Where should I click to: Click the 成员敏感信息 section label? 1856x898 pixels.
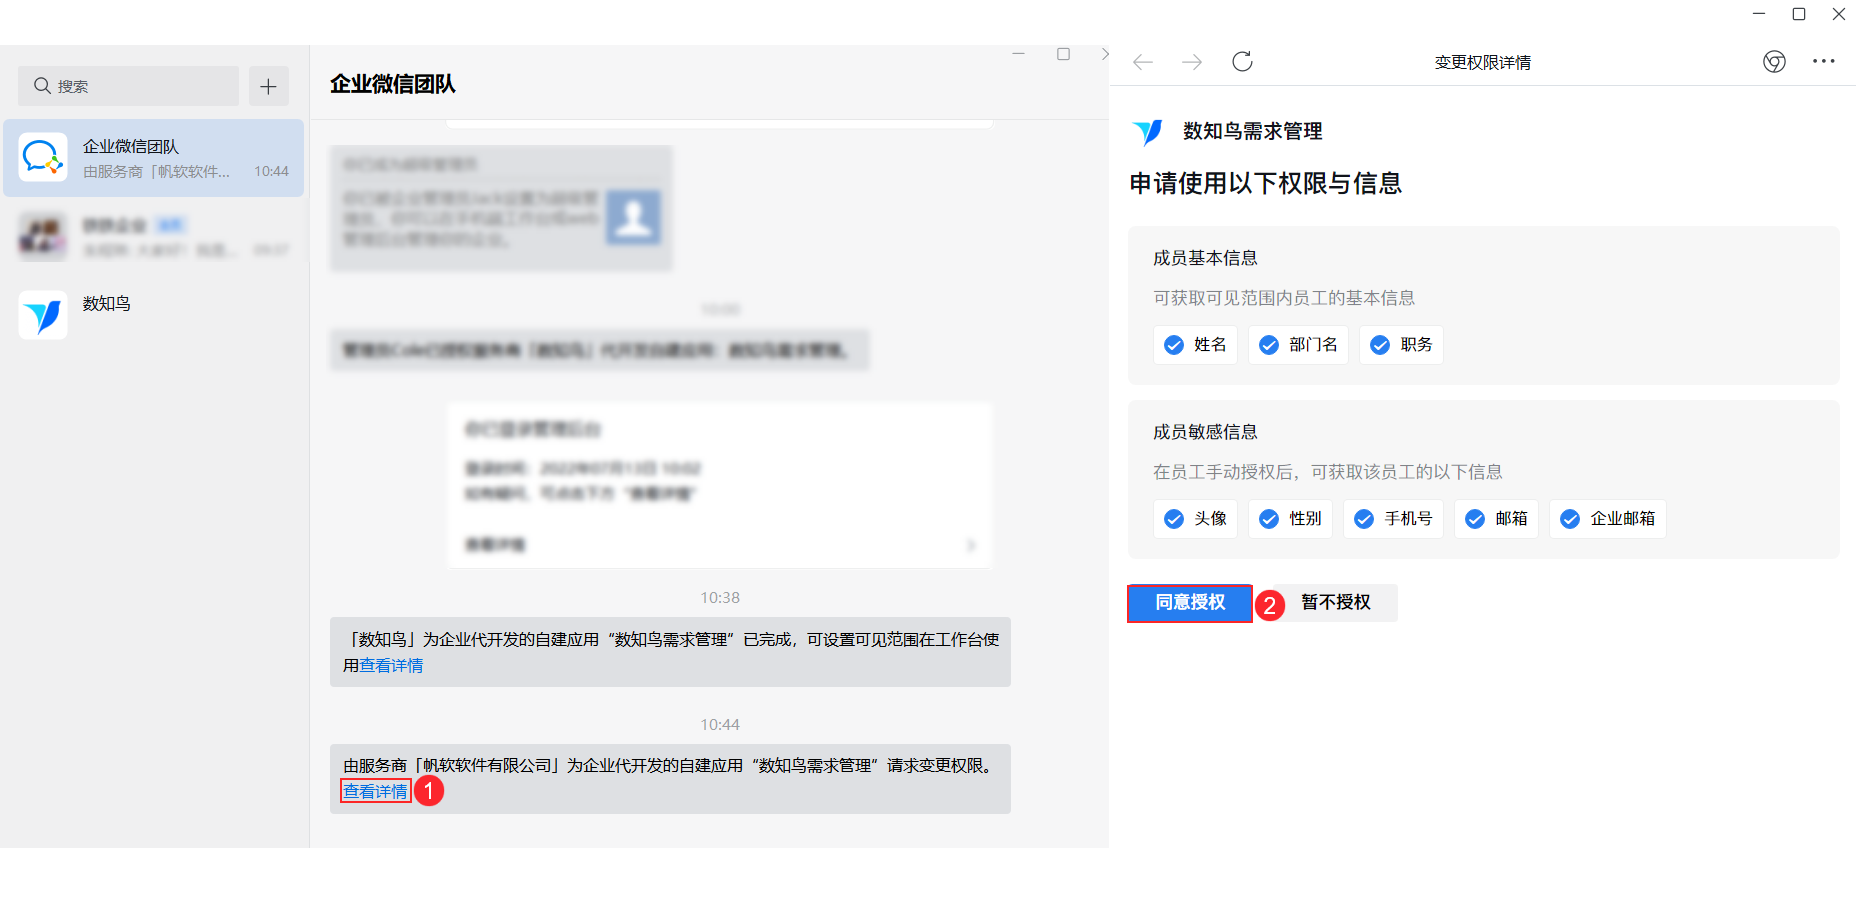[x=1205, y=432]
